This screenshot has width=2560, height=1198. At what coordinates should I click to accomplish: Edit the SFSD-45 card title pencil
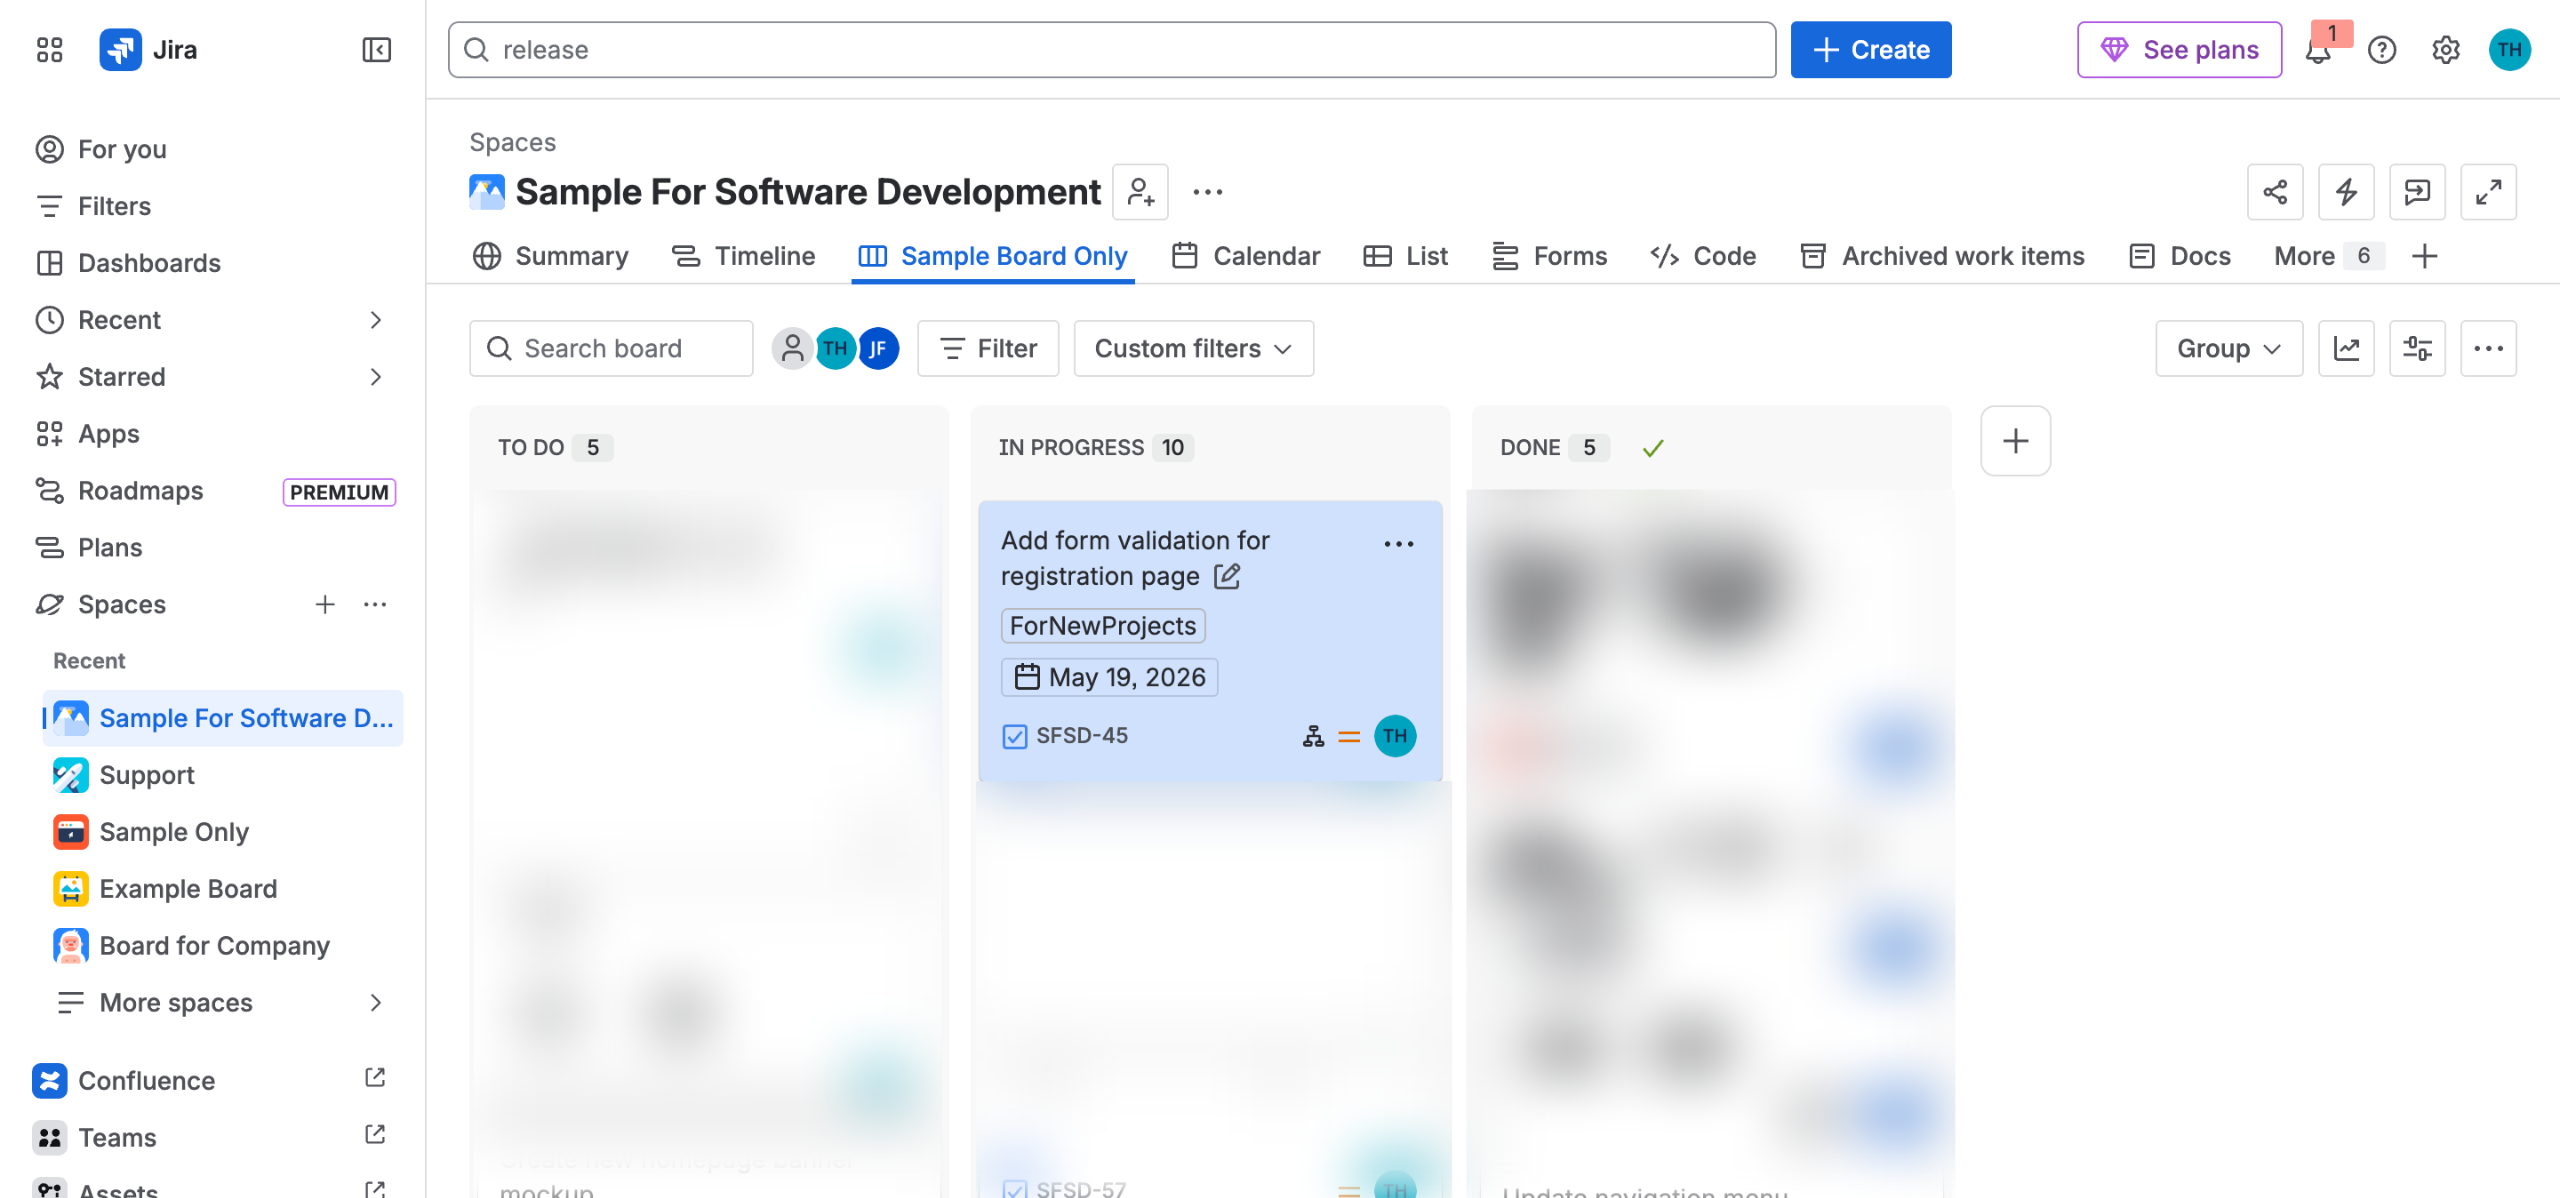pyautogui.click(x=1227, y=576)
